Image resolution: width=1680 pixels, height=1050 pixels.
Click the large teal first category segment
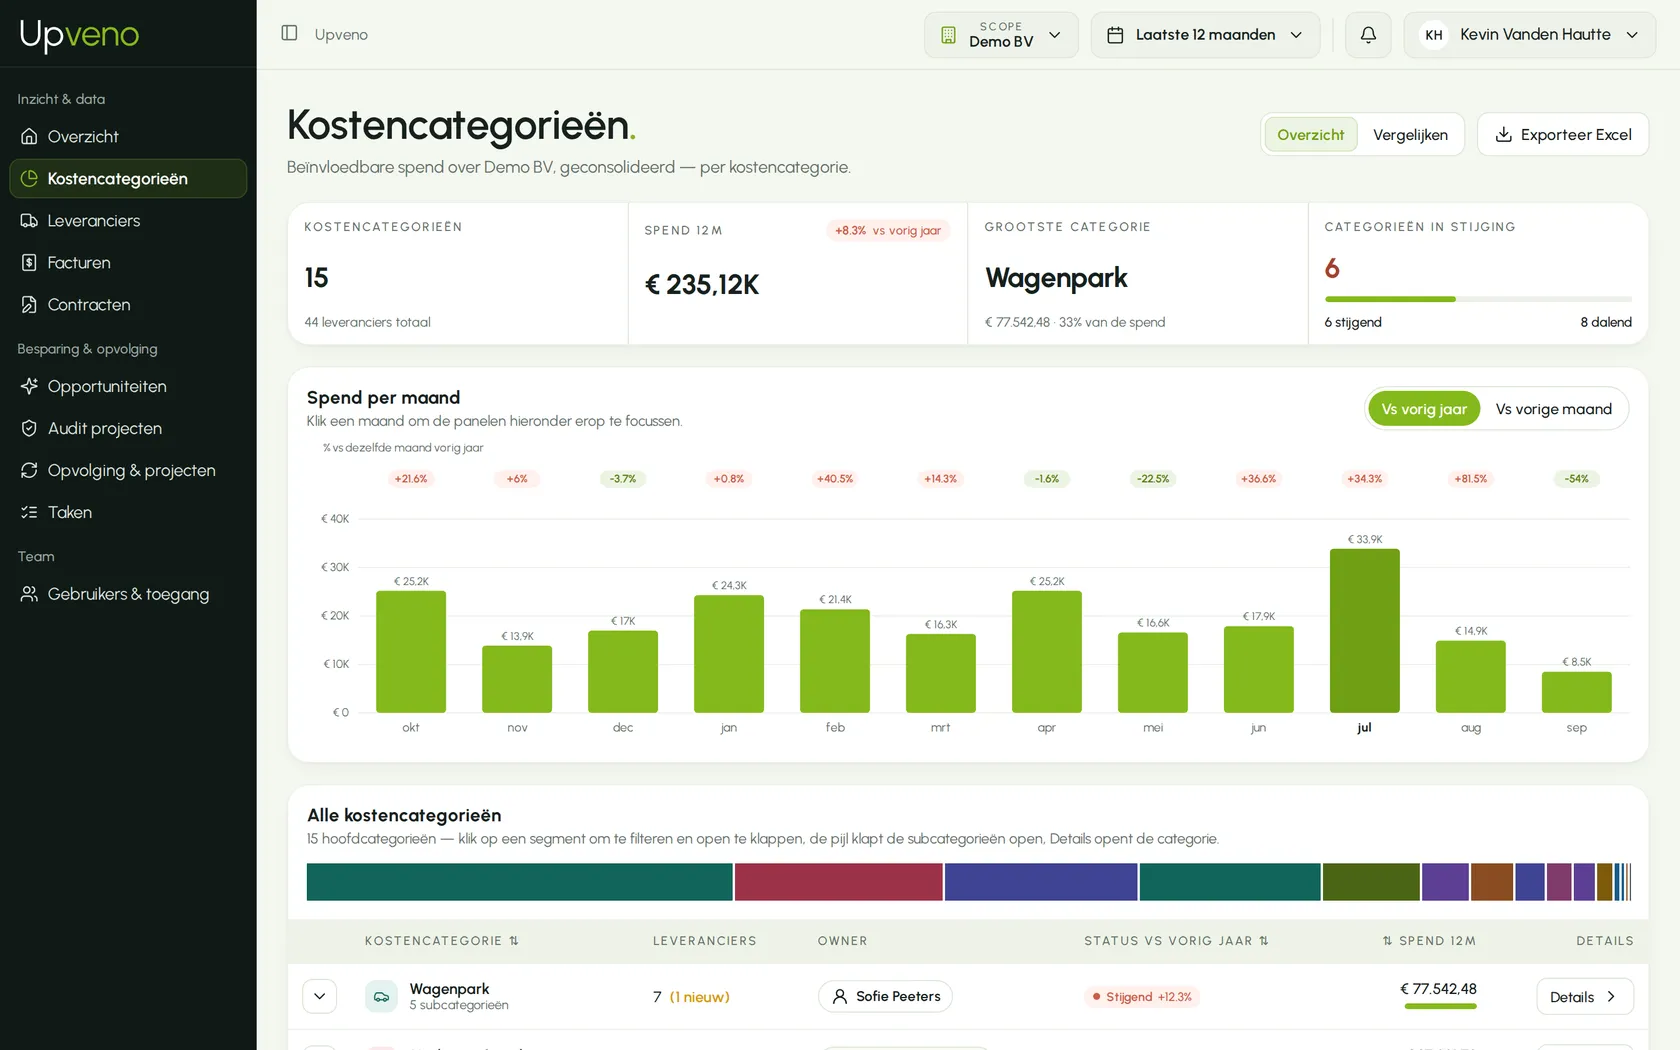pyautogui.click(x=519, y=882)
